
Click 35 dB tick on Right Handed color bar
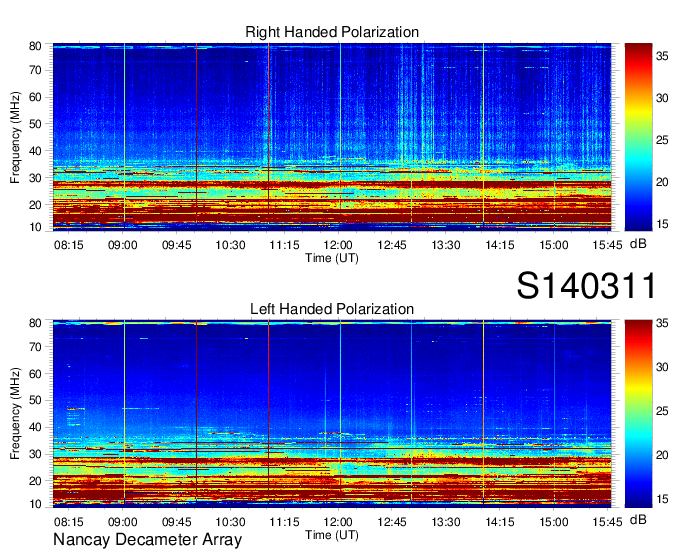click(662, 56)
